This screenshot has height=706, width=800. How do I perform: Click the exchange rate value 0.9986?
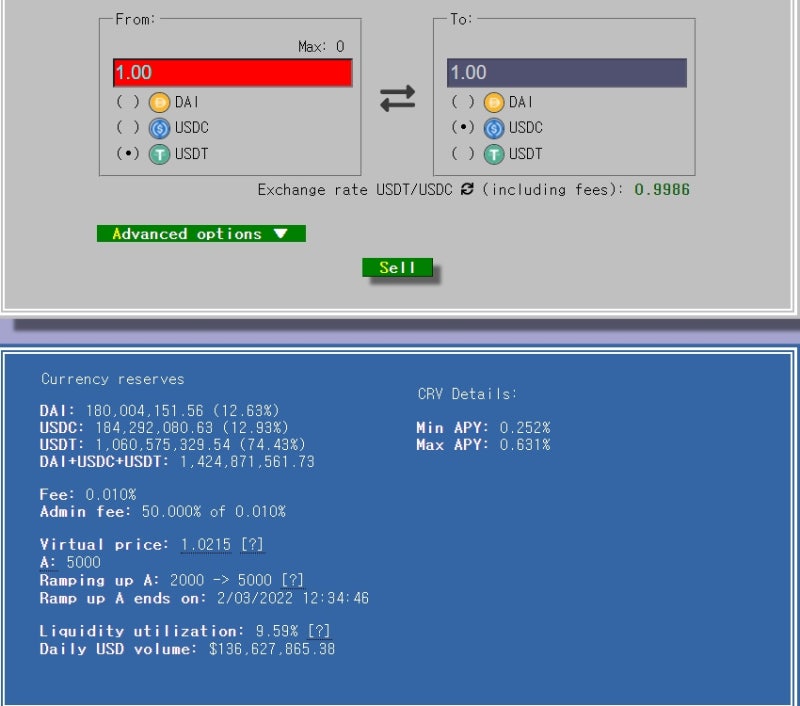pyautogui.click(x=662, y=190)
